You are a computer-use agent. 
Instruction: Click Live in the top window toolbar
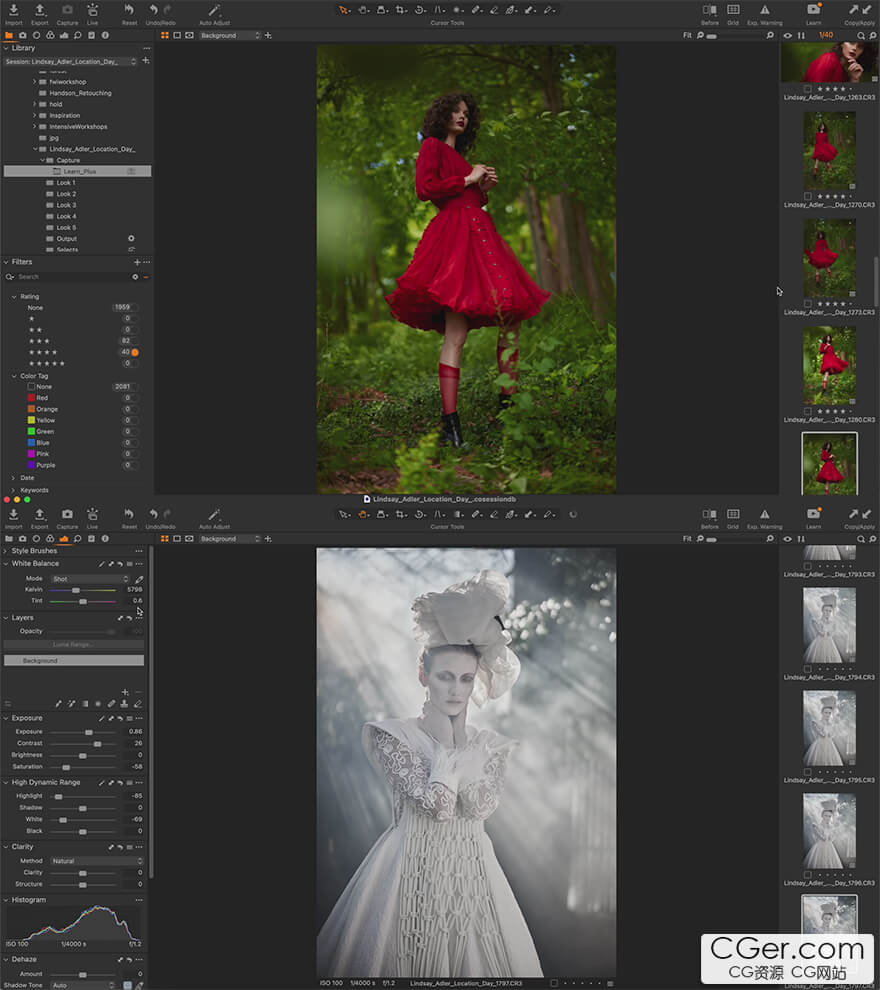(92, 14)
